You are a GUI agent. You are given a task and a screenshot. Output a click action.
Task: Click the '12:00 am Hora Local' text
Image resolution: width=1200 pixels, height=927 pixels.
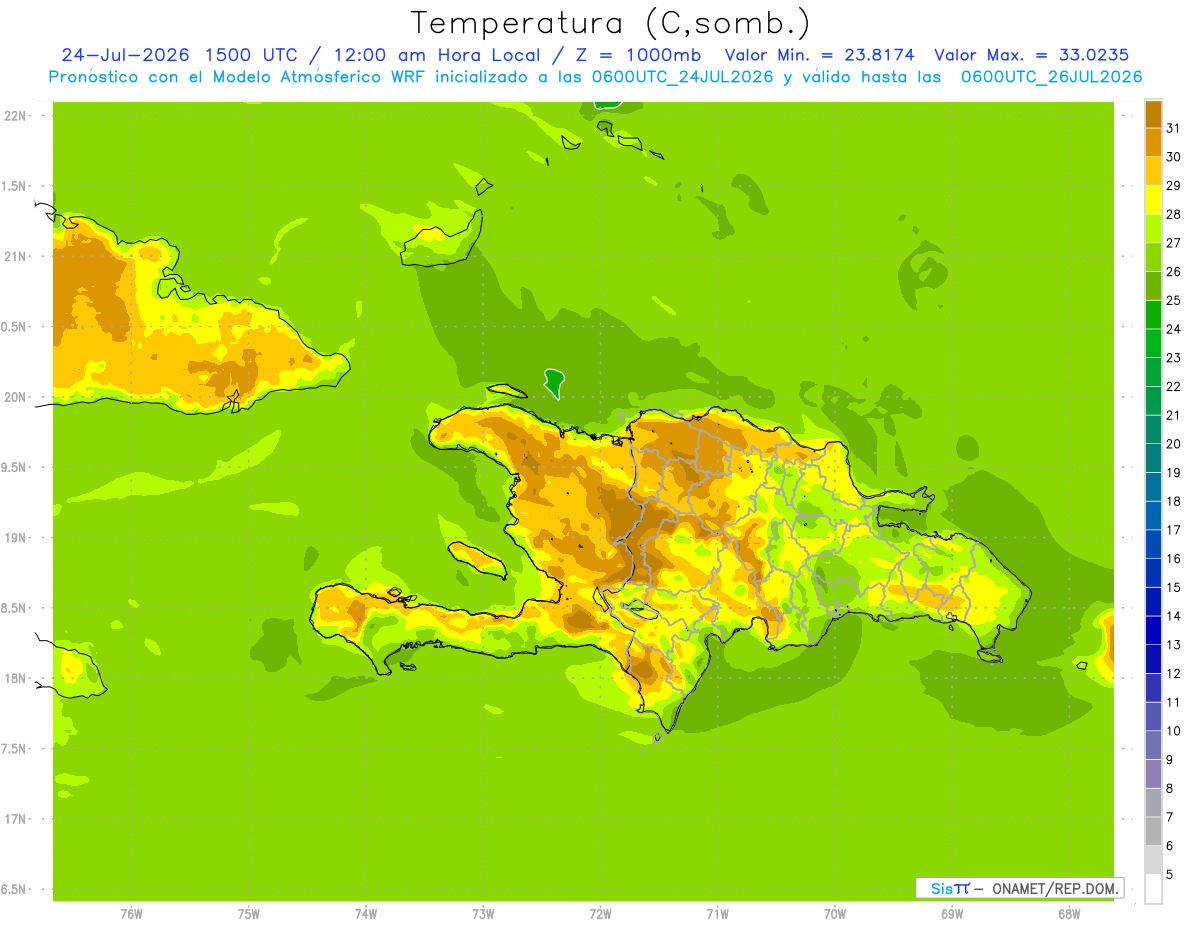[x=436, y=55]
